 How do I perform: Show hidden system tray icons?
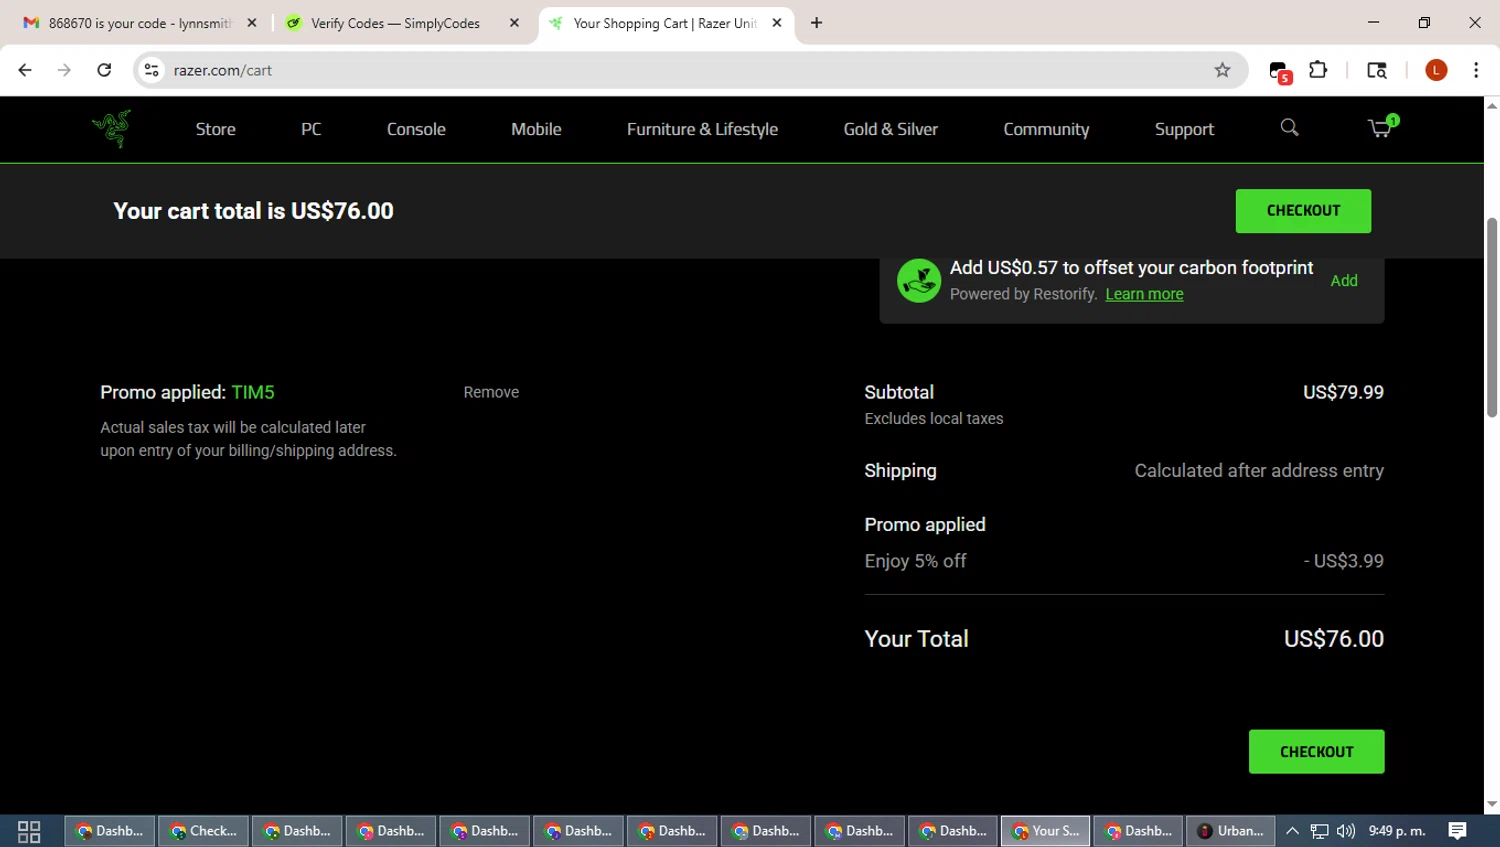tap(1292, 831)
